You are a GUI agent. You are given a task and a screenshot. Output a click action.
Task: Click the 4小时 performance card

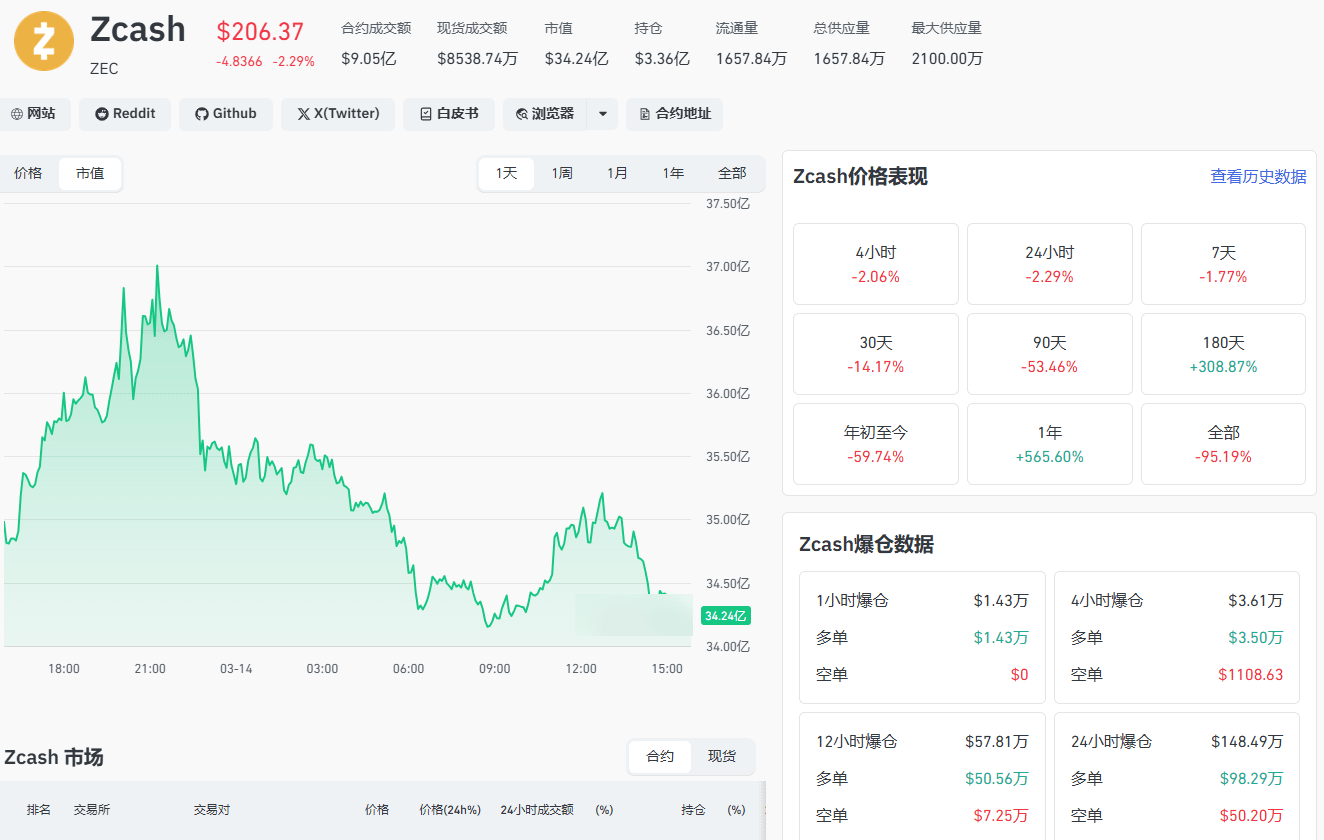pyautogui.click(x=876, y=264)
